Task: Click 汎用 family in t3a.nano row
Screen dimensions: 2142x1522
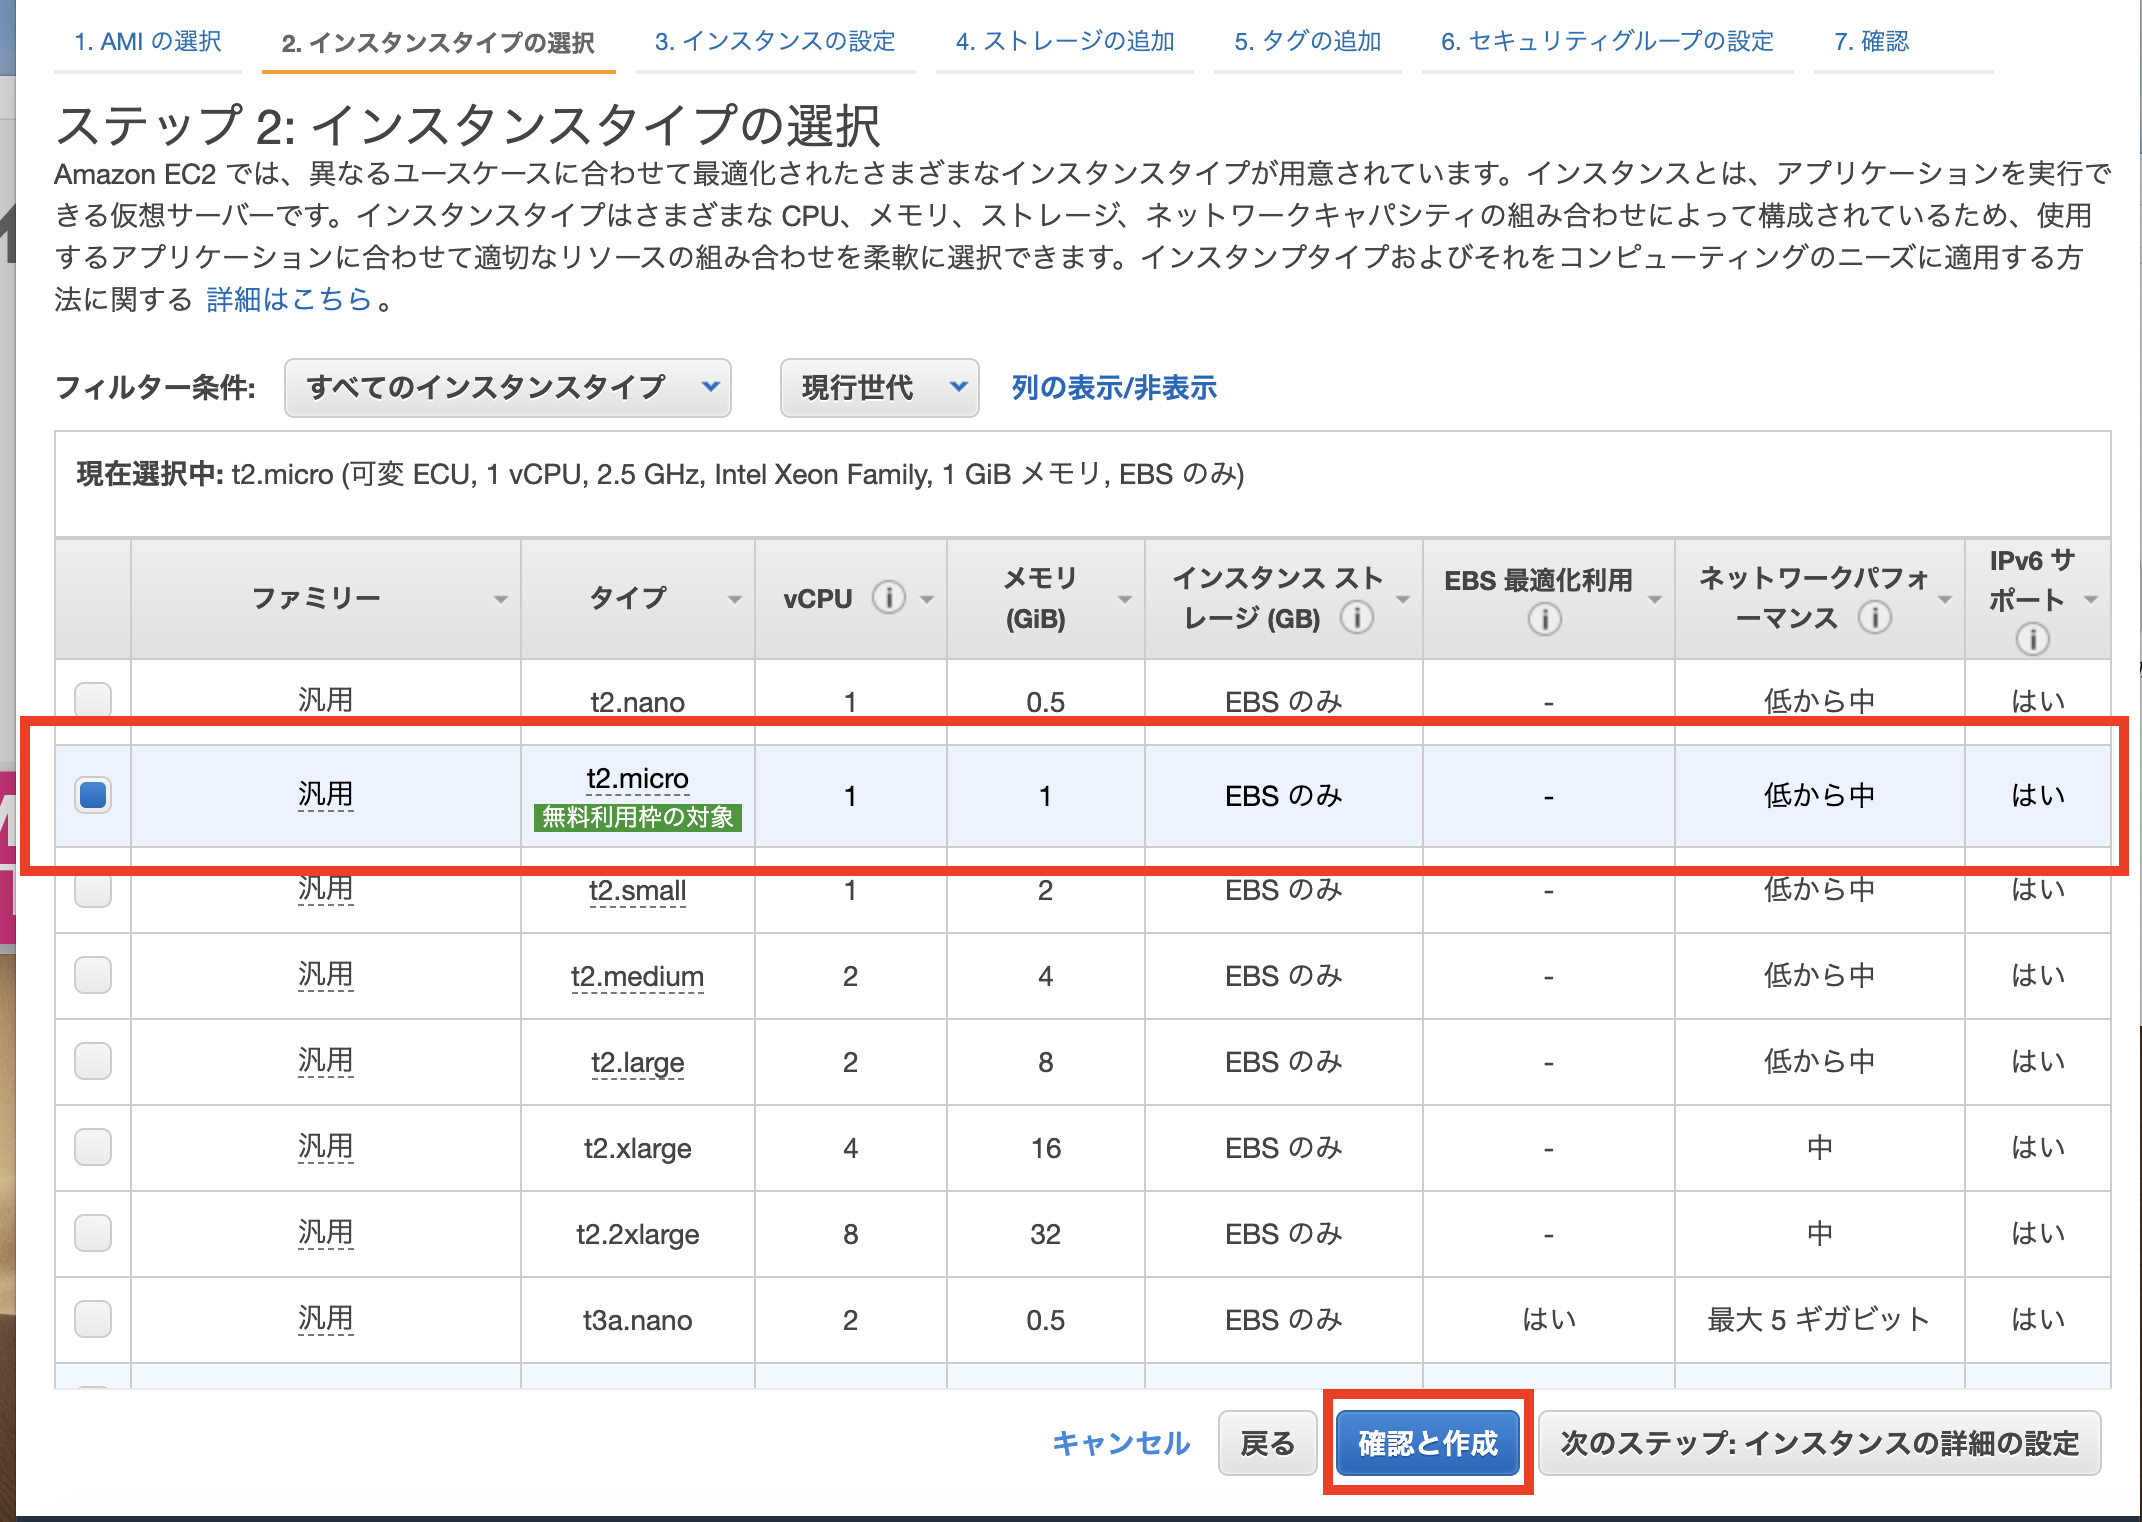Action: 326,1319
